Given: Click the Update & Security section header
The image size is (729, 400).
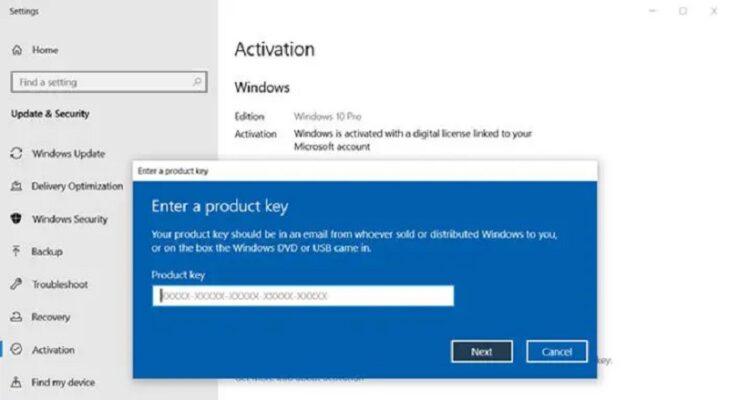Looking at the screenshot, I should click(x=50, y=114).
